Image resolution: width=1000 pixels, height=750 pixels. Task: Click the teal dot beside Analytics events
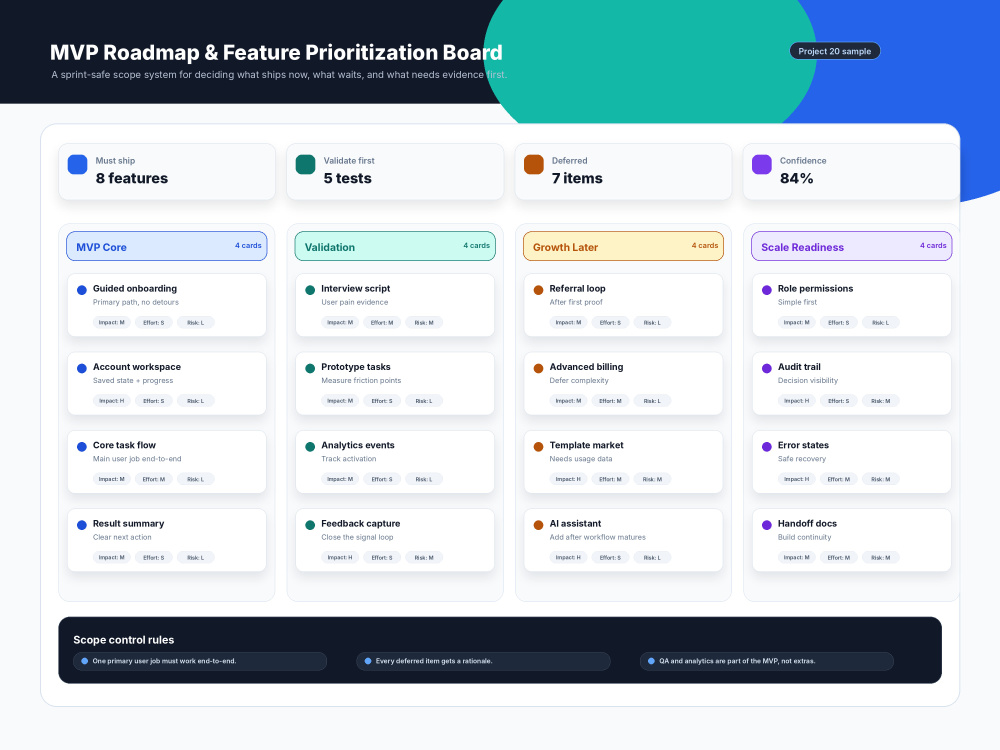point(310,447)
